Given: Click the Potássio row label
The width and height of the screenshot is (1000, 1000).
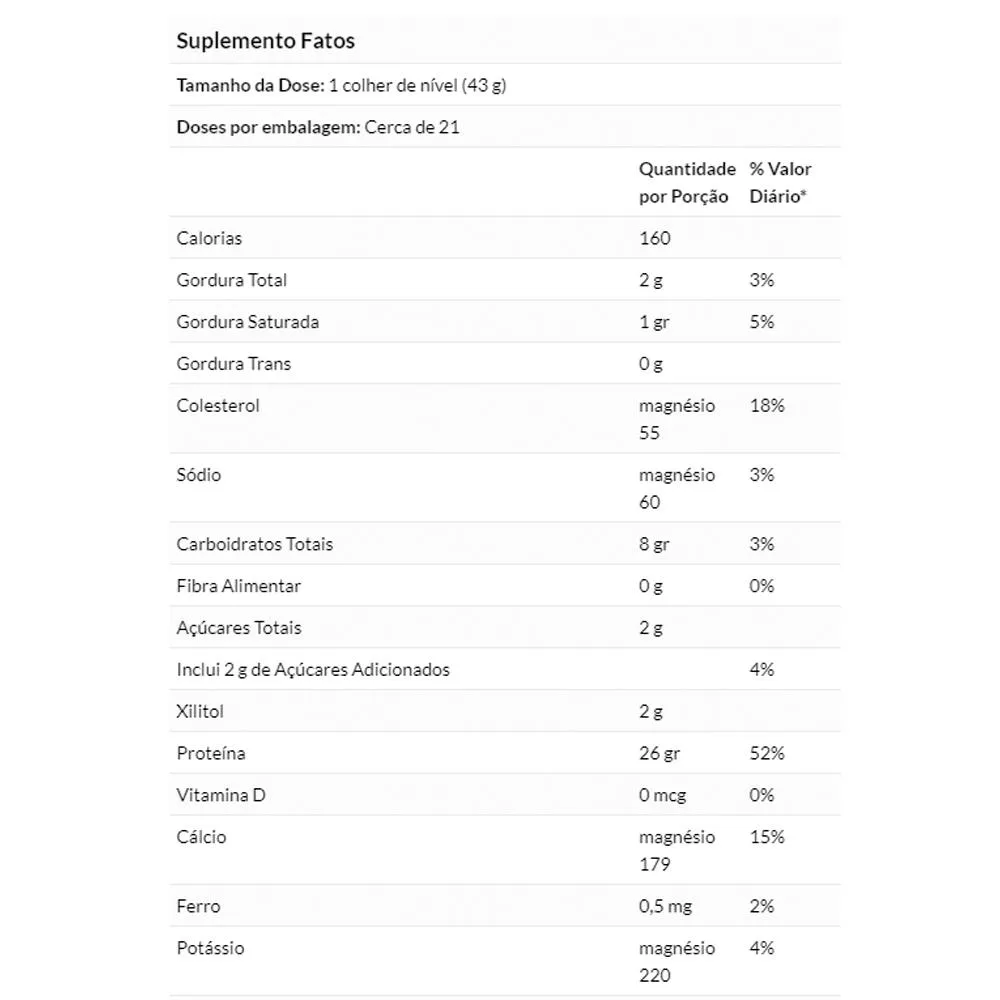Looking at the screenshot, I should 210,948.
